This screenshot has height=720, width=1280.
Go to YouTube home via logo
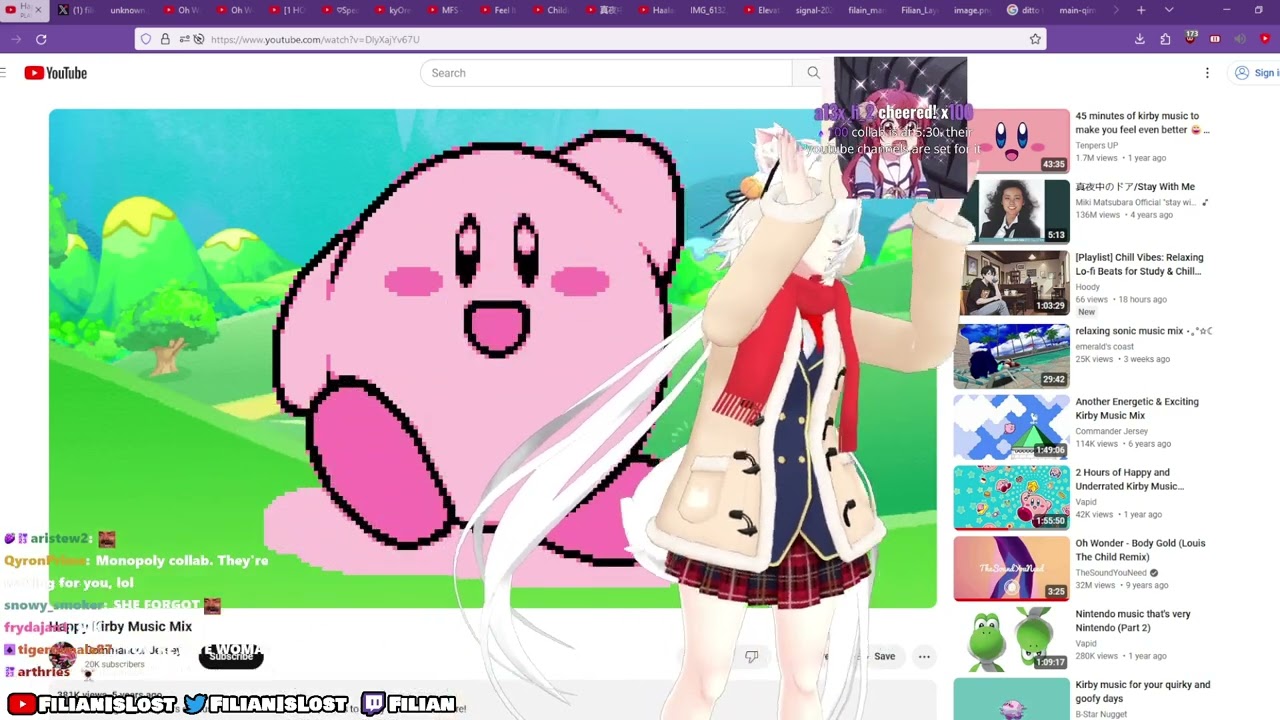tap(56, 73)
